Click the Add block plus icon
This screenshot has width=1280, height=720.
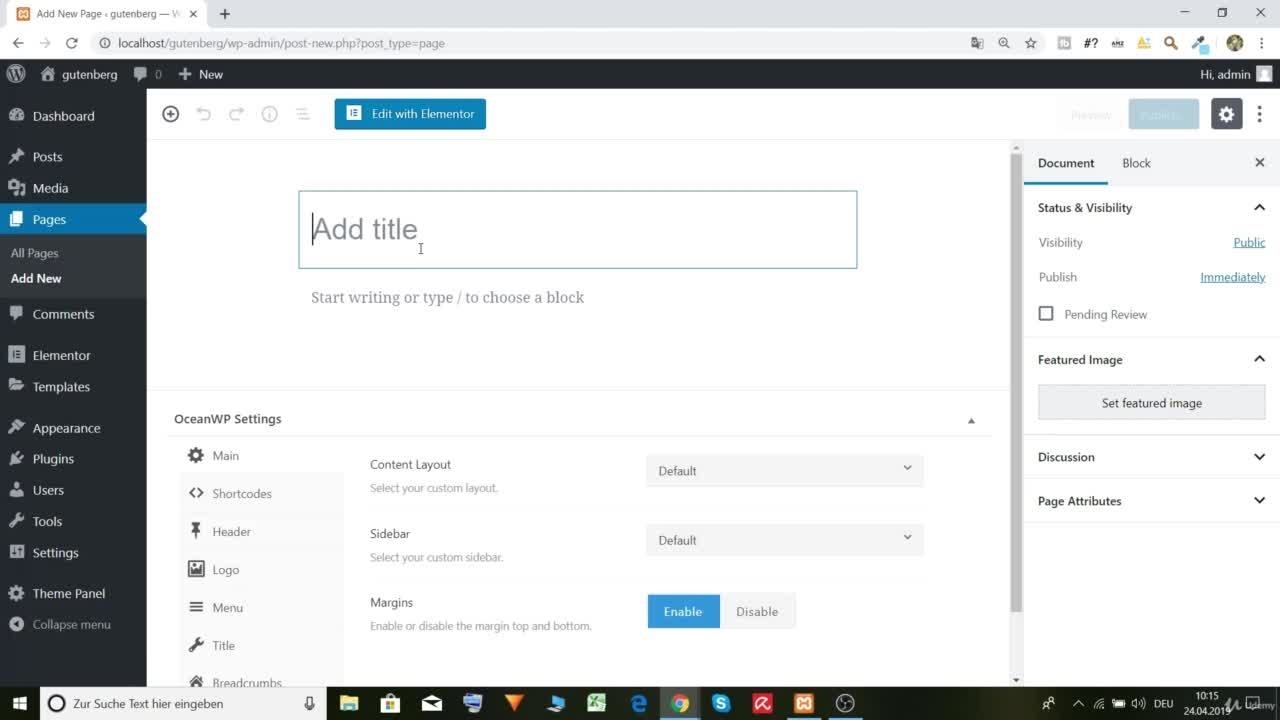tap(171, 114)
